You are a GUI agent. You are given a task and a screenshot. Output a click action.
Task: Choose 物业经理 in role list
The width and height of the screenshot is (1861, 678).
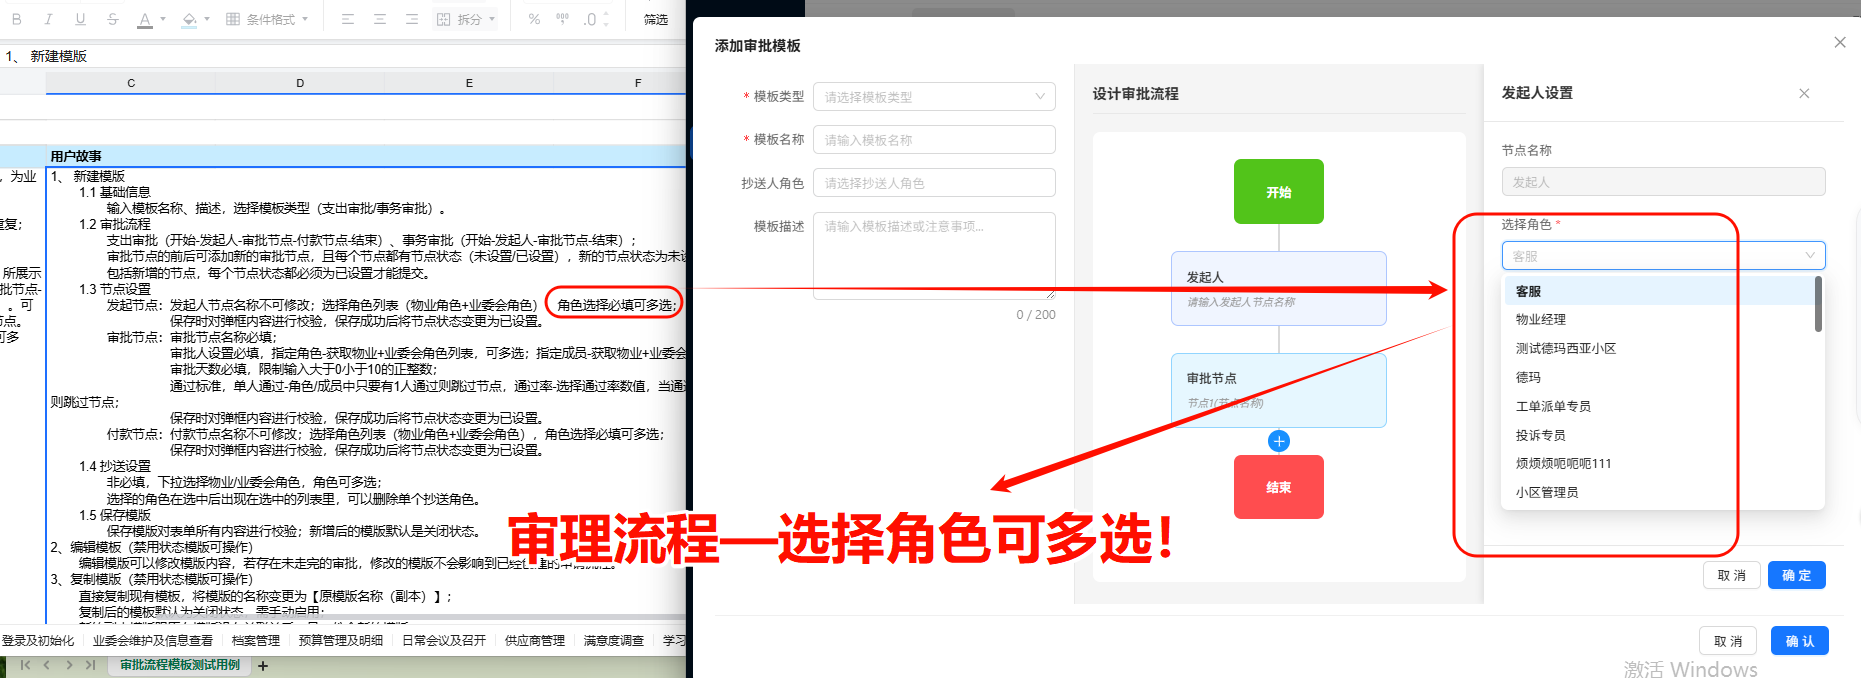(x=1659, y=320)
